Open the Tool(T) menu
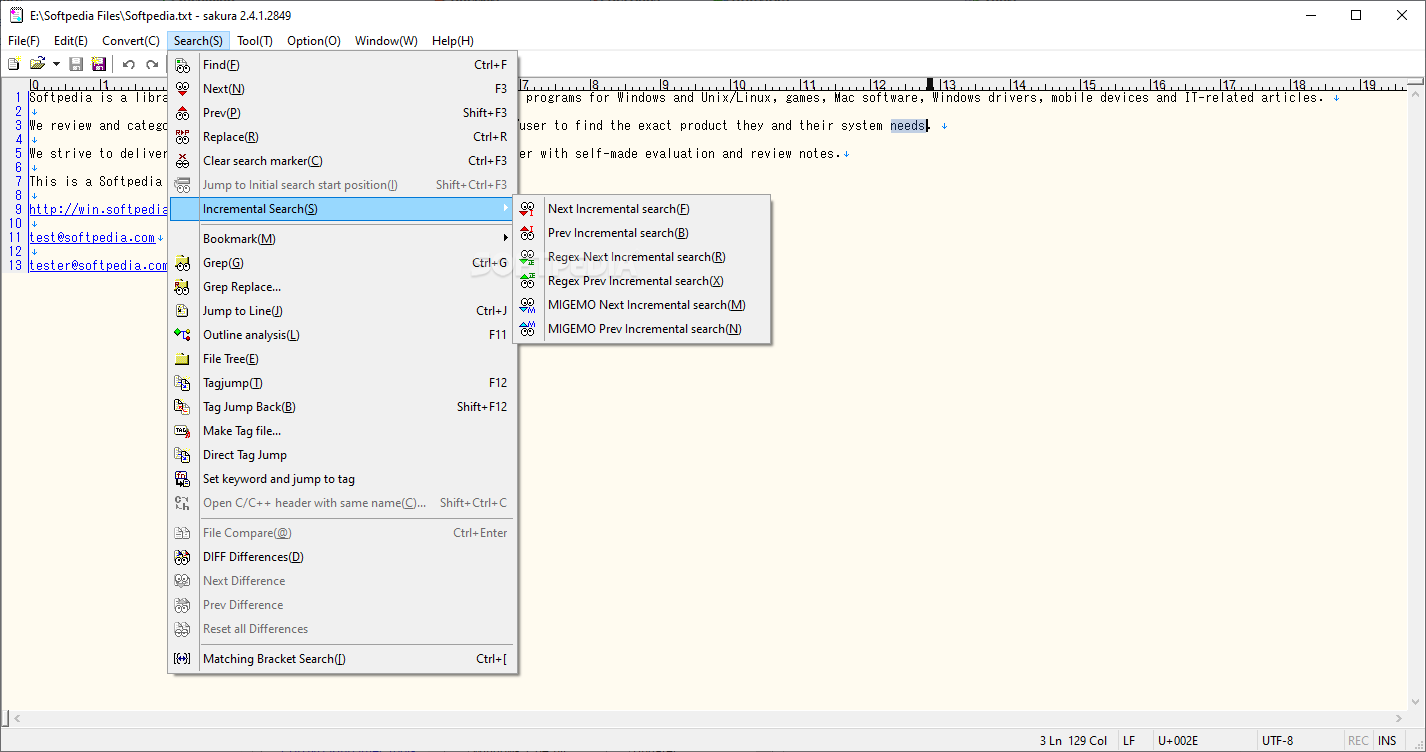The height and width of the screenshot is (752, 1426). 255,41
